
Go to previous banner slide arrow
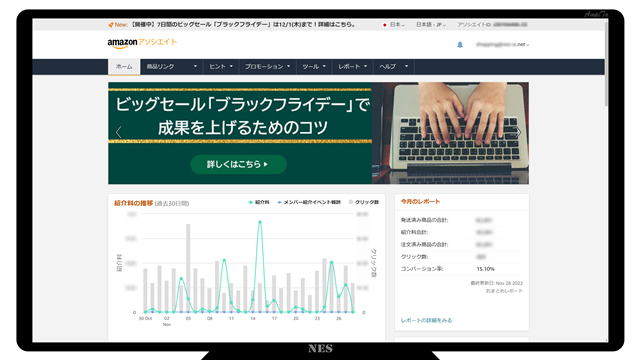point(118,132)
